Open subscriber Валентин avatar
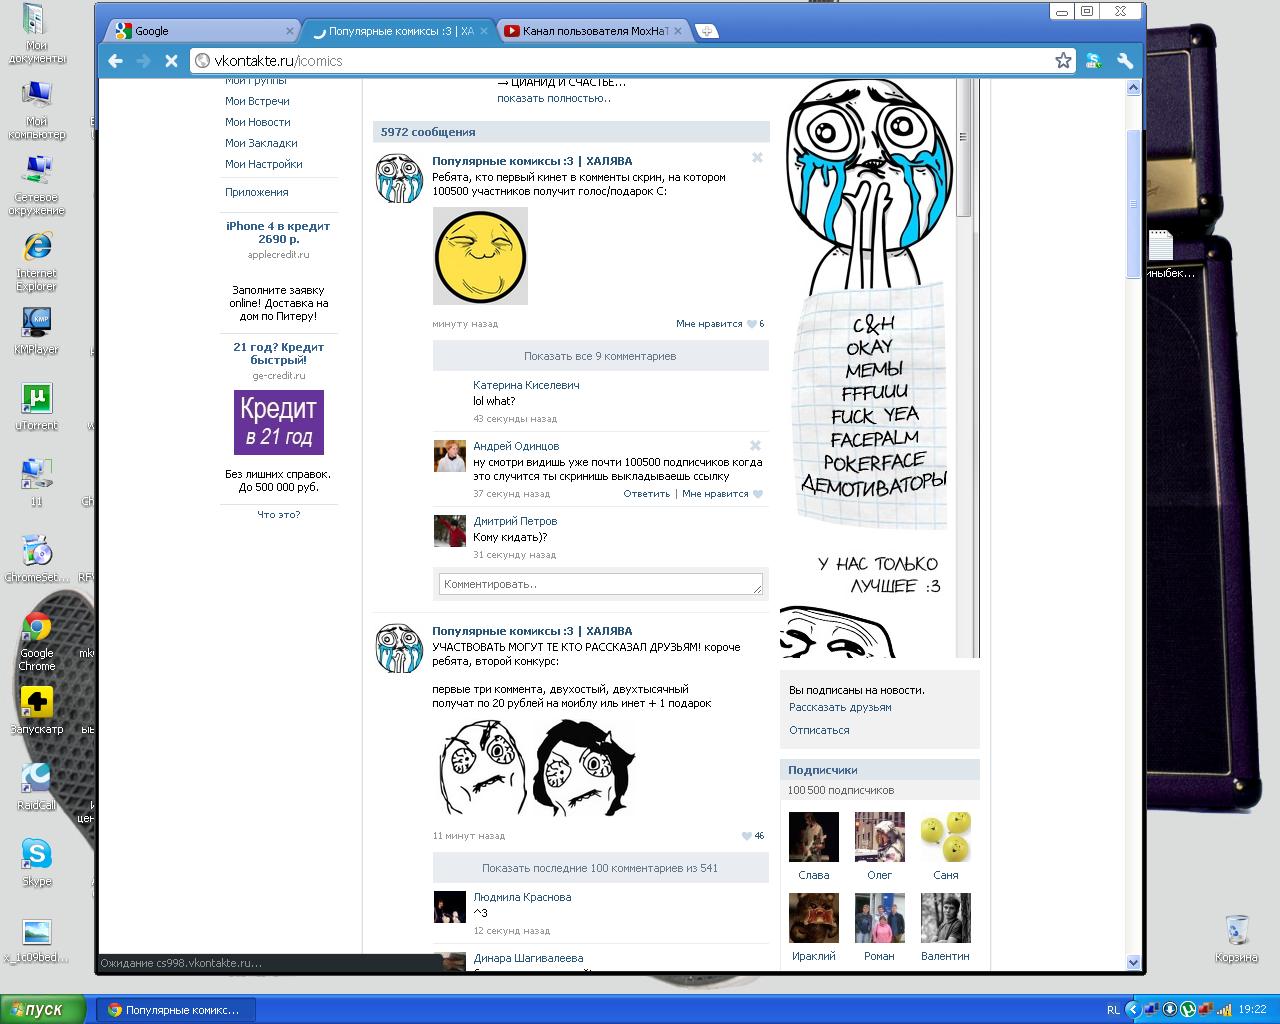Image resolution: width=1280 pixels, height=1024 pixels. click(946, 918)
